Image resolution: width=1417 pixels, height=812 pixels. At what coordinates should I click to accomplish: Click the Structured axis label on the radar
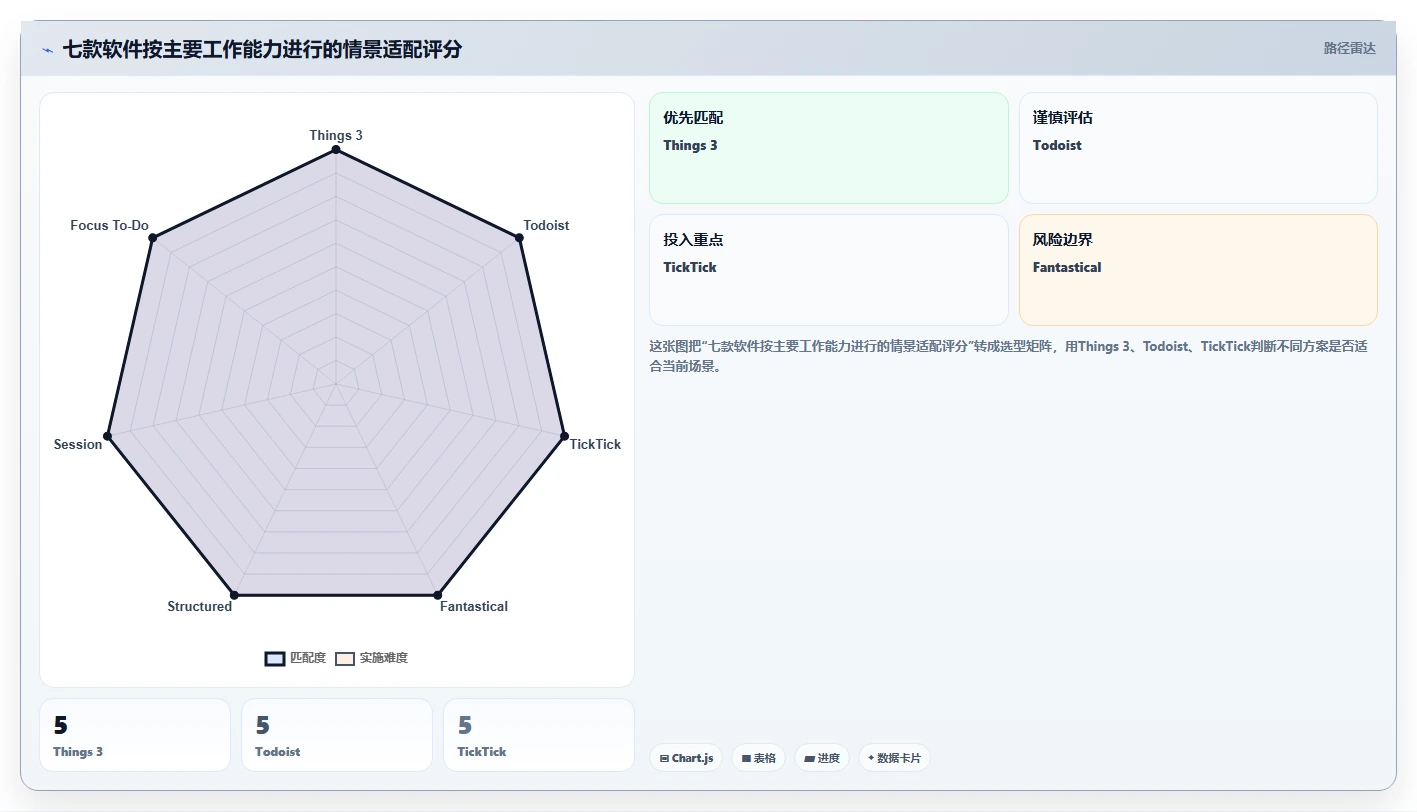pos(200,606)
